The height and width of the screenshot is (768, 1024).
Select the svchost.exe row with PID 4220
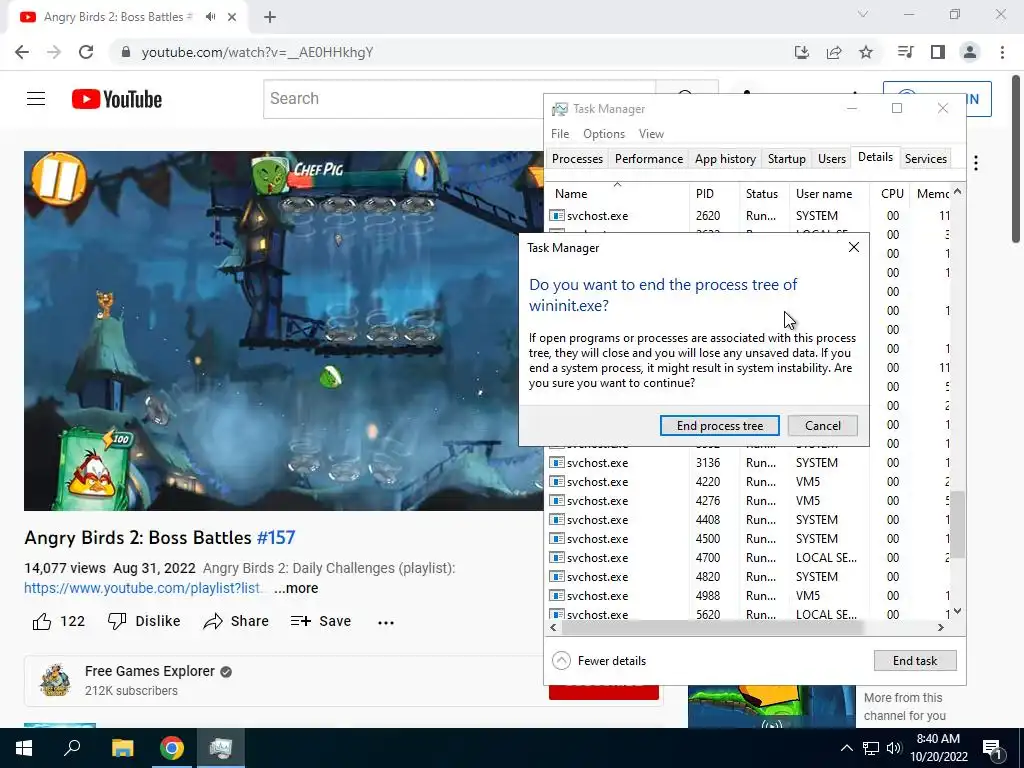pos(747,482)
